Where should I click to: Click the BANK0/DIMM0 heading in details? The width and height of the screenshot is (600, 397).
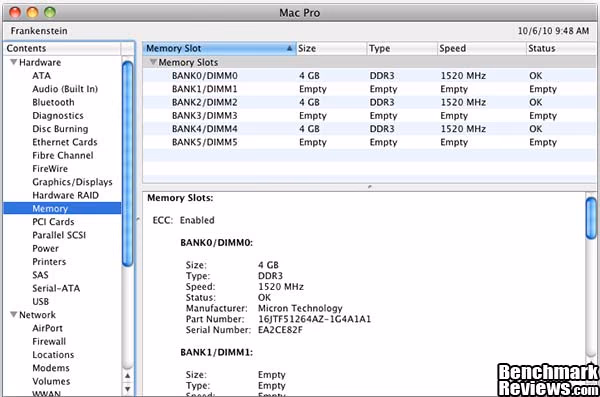click(x=217, y=243)
